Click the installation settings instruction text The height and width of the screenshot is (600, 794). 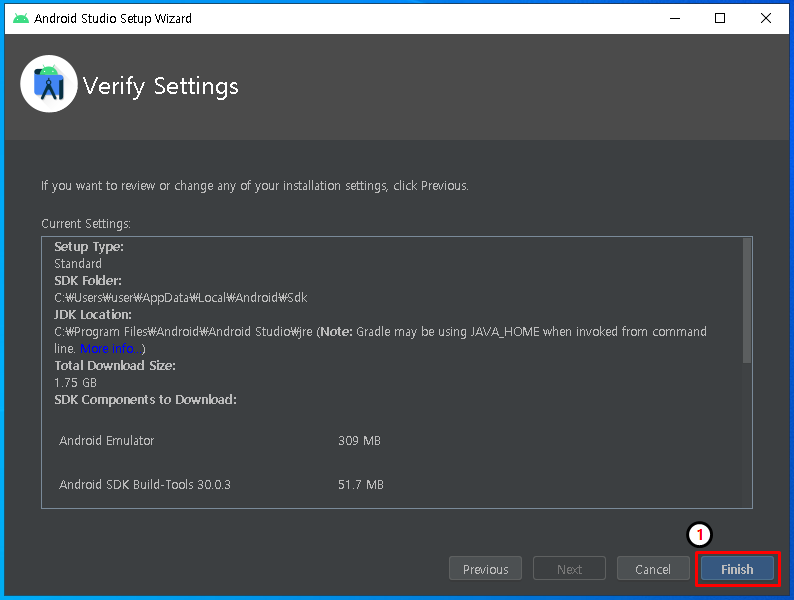pos(255,185)
